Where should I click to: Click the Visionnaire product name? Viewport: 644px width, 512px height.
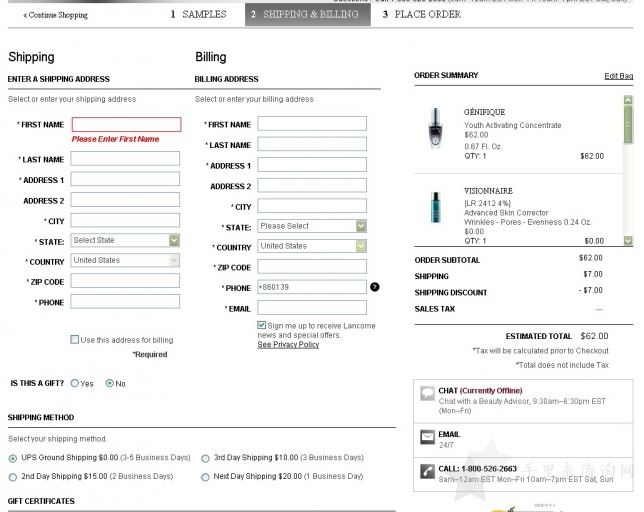(488, 191)
